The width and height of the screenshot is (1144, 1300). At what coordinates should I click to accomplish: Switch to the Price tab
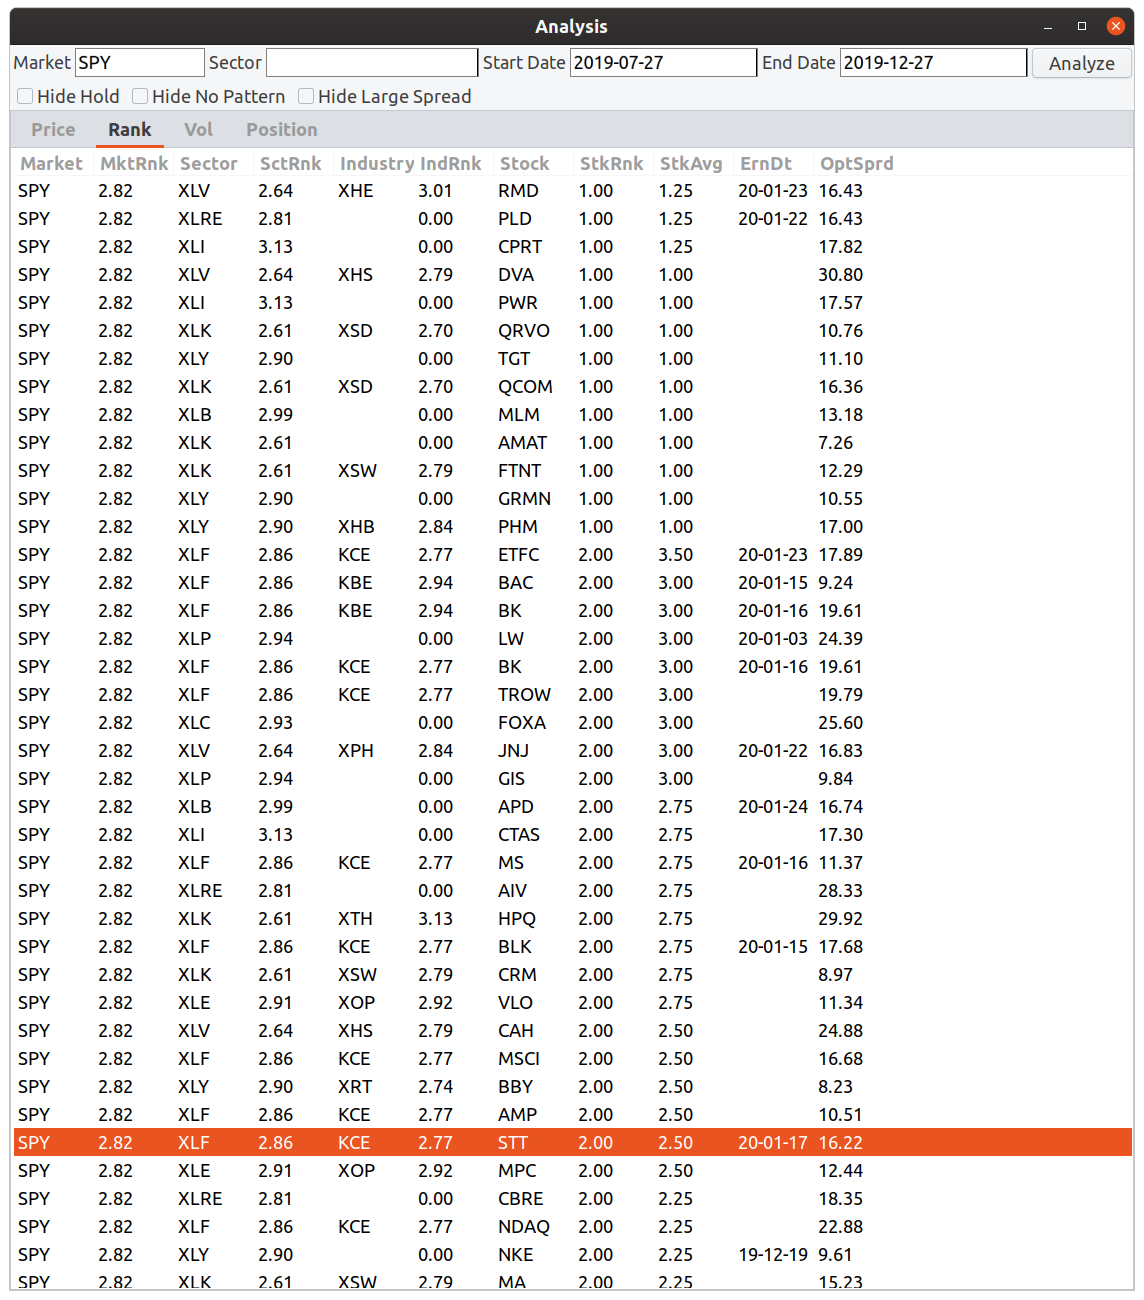(x=53, y=129)
